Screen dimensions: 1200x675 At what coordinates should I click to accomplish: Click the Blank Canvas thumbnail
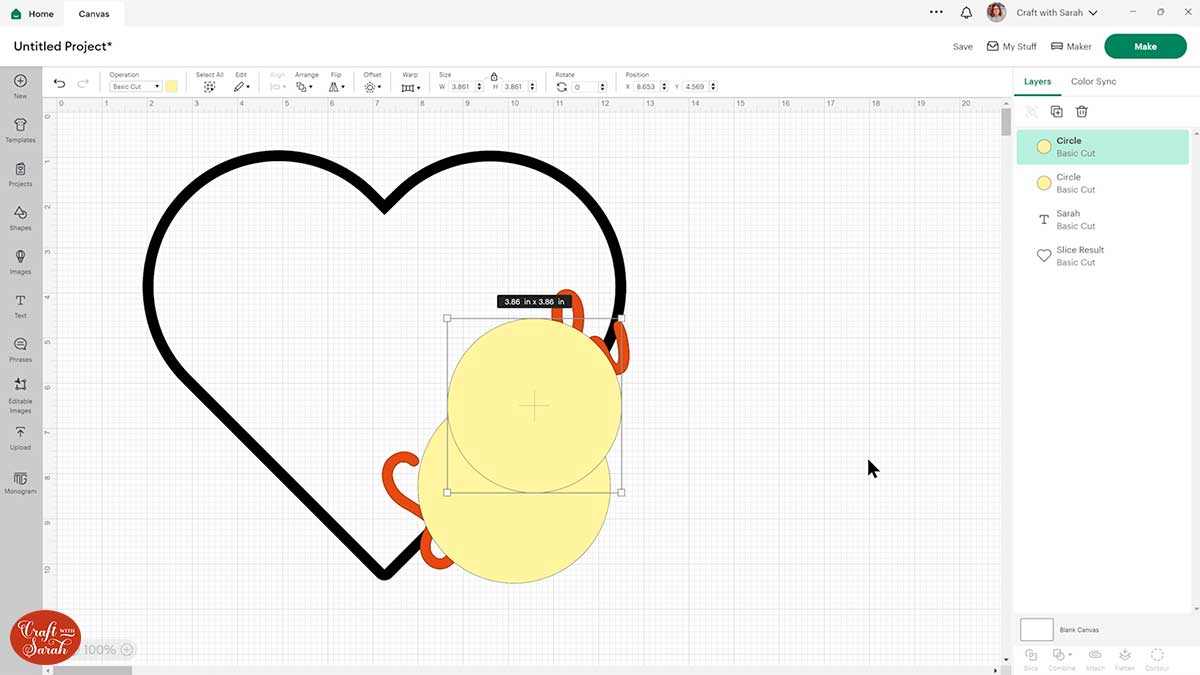click(x=1037, y=629)
